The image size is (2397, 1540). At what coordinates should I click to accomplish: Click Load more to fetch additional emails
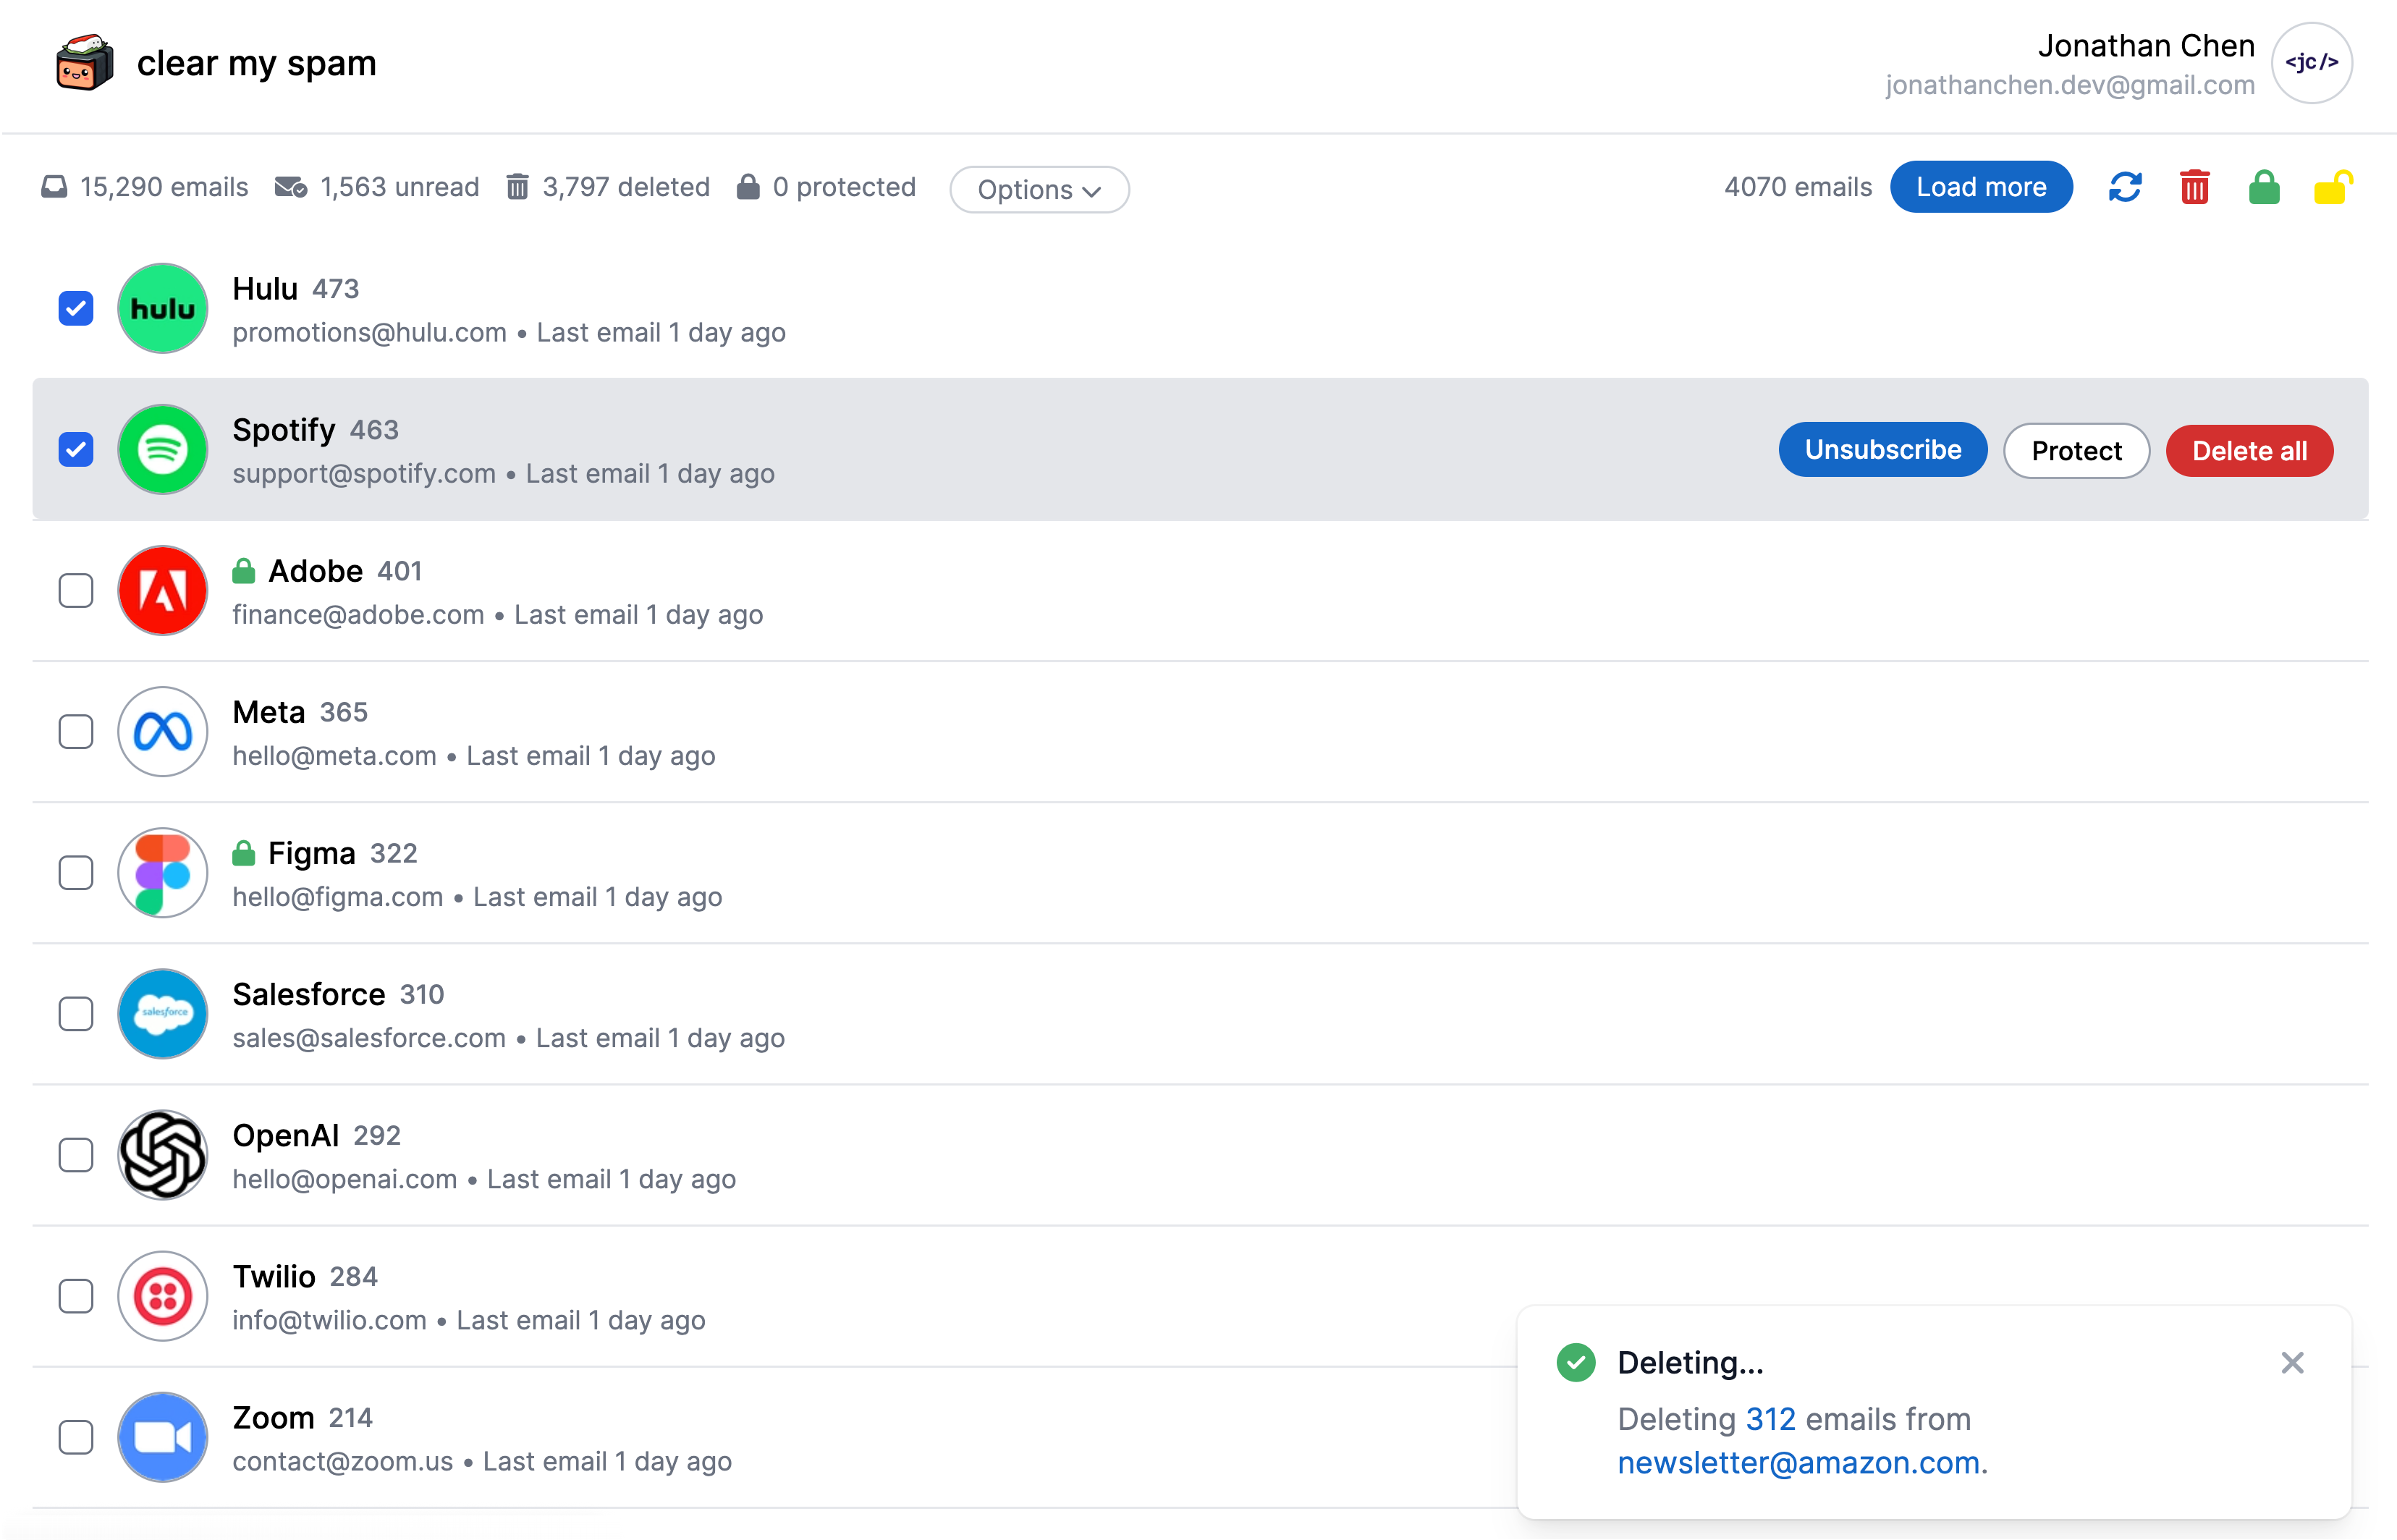[1981, 186]
